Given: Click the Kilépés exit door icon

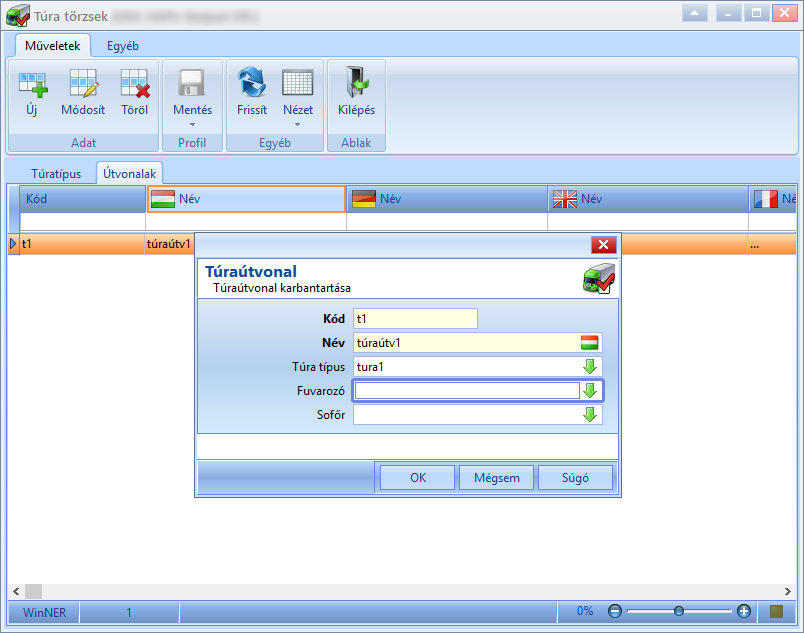Looking at the screenshot, I should pyautogui.click(x=357, y=82).
